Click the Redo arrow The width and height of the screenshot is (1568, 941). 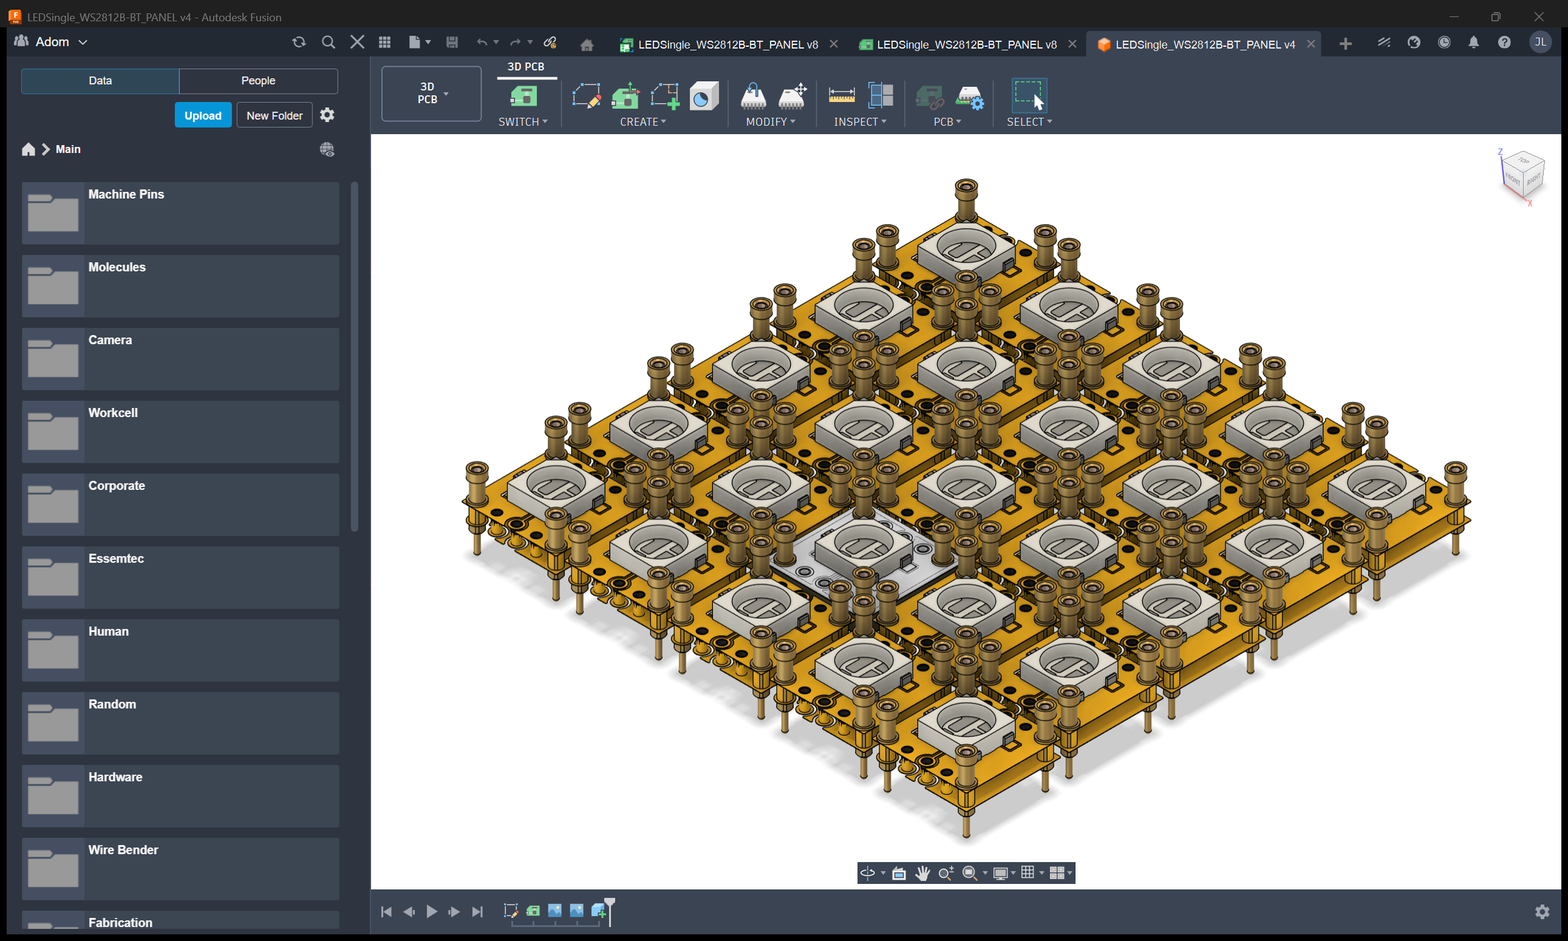(515, 42)
